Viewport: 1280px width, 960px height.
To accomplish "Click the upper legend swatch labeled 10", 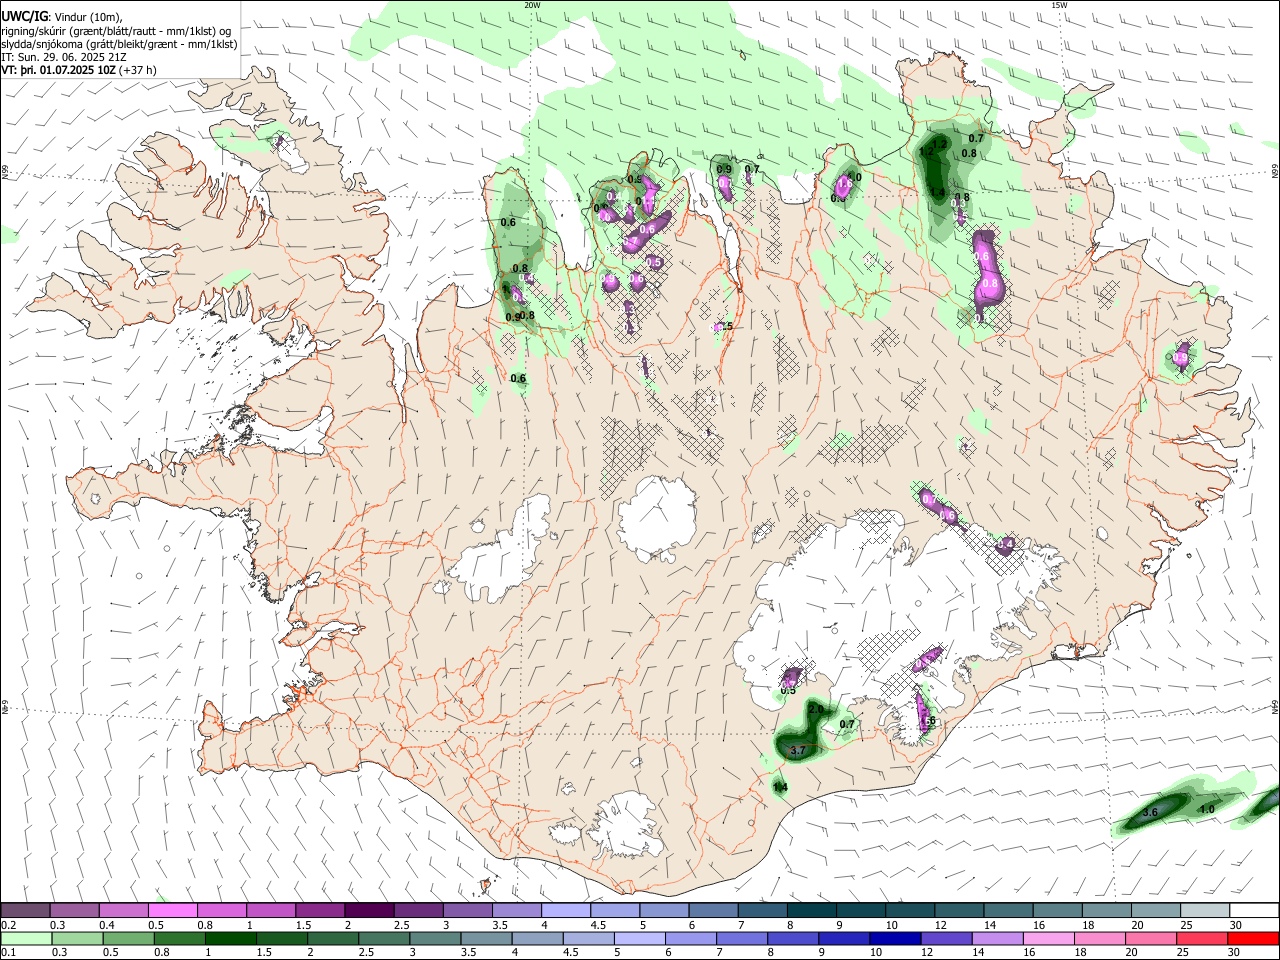I will click(x=909, y=910).
